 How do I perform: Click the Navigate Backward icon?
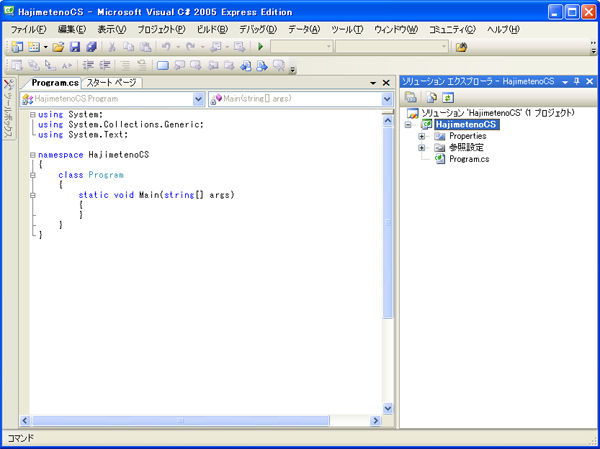click(x=216, y=47)
